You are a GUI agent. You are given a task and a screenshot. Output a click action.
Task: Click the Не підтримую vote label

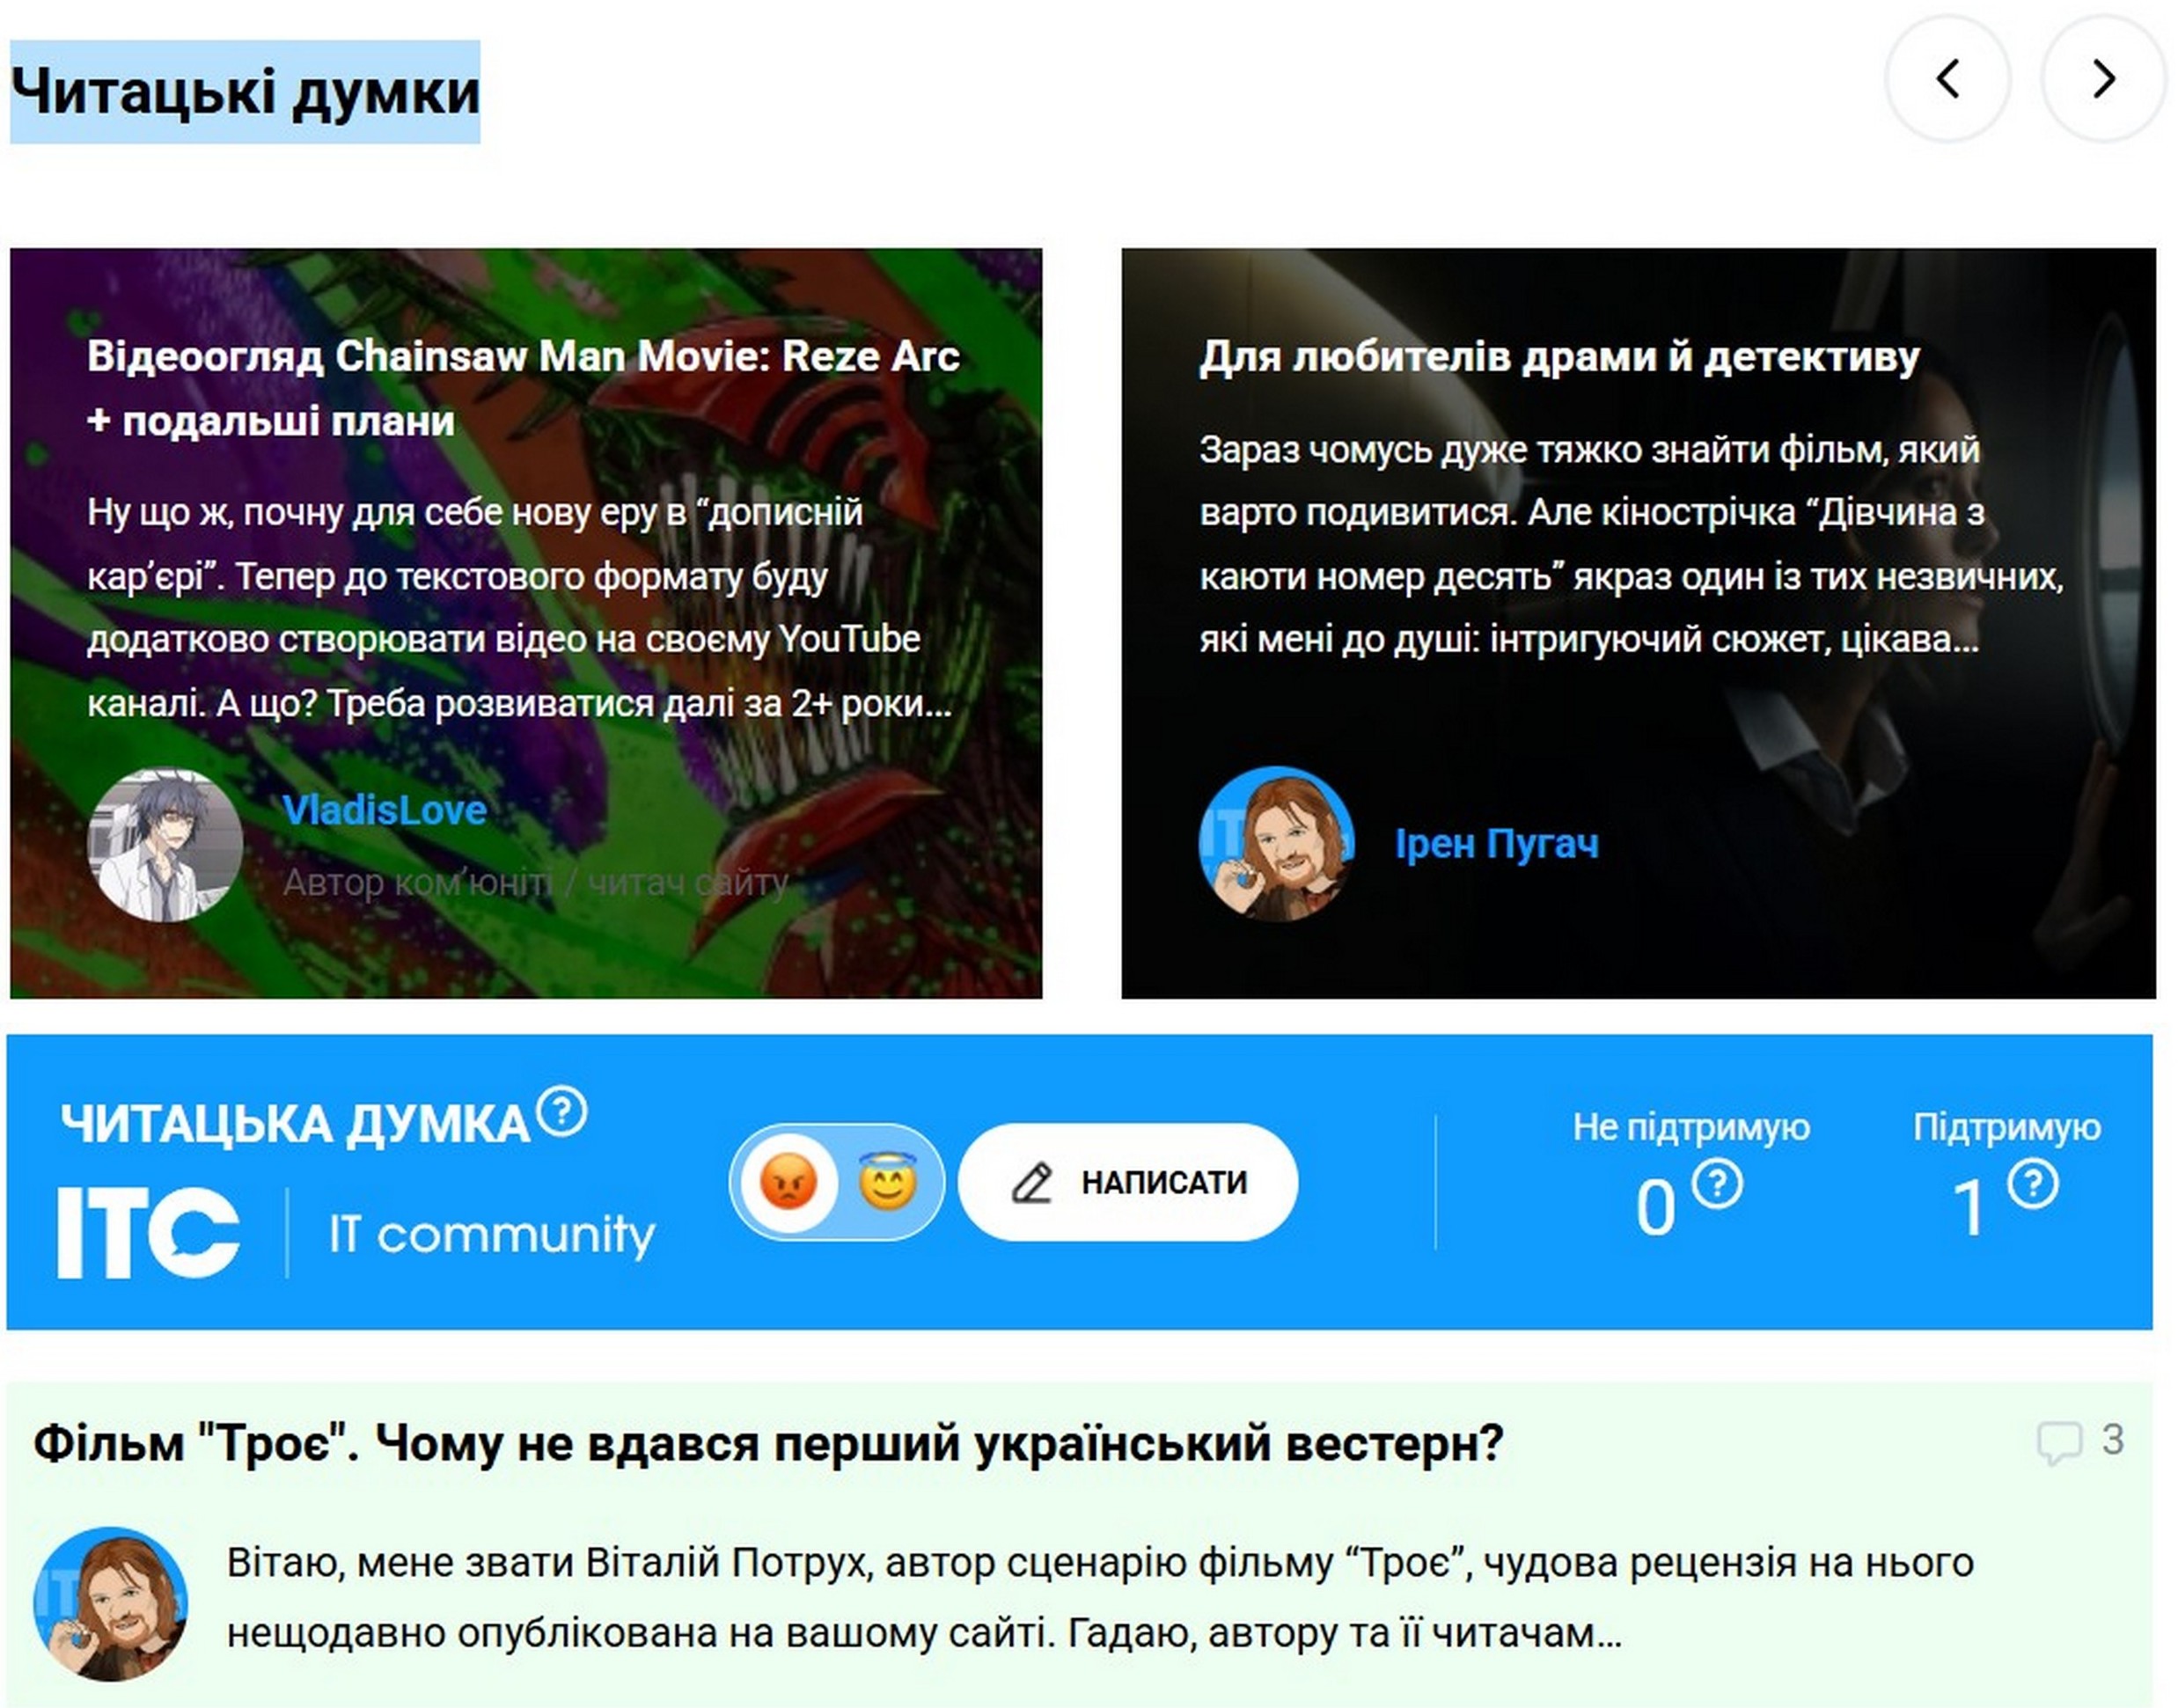tap(1691, 1127)
